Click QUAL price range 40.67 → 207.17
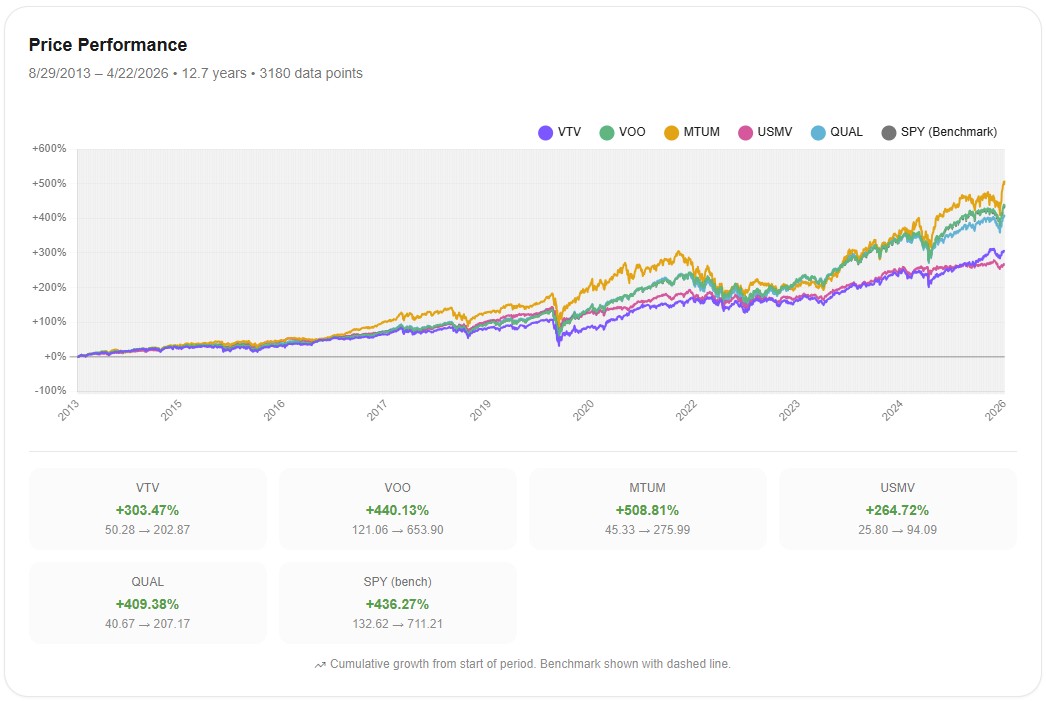Screen dimensions: 1046x701 point(147,624)
